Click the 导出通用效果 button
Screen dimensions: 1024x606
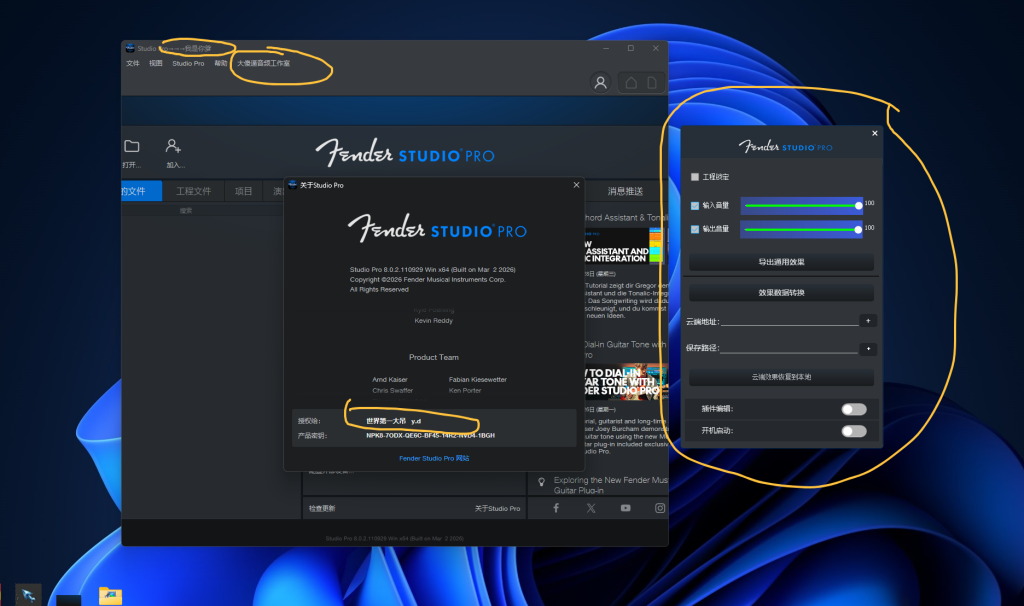click(x=781, y=262)
